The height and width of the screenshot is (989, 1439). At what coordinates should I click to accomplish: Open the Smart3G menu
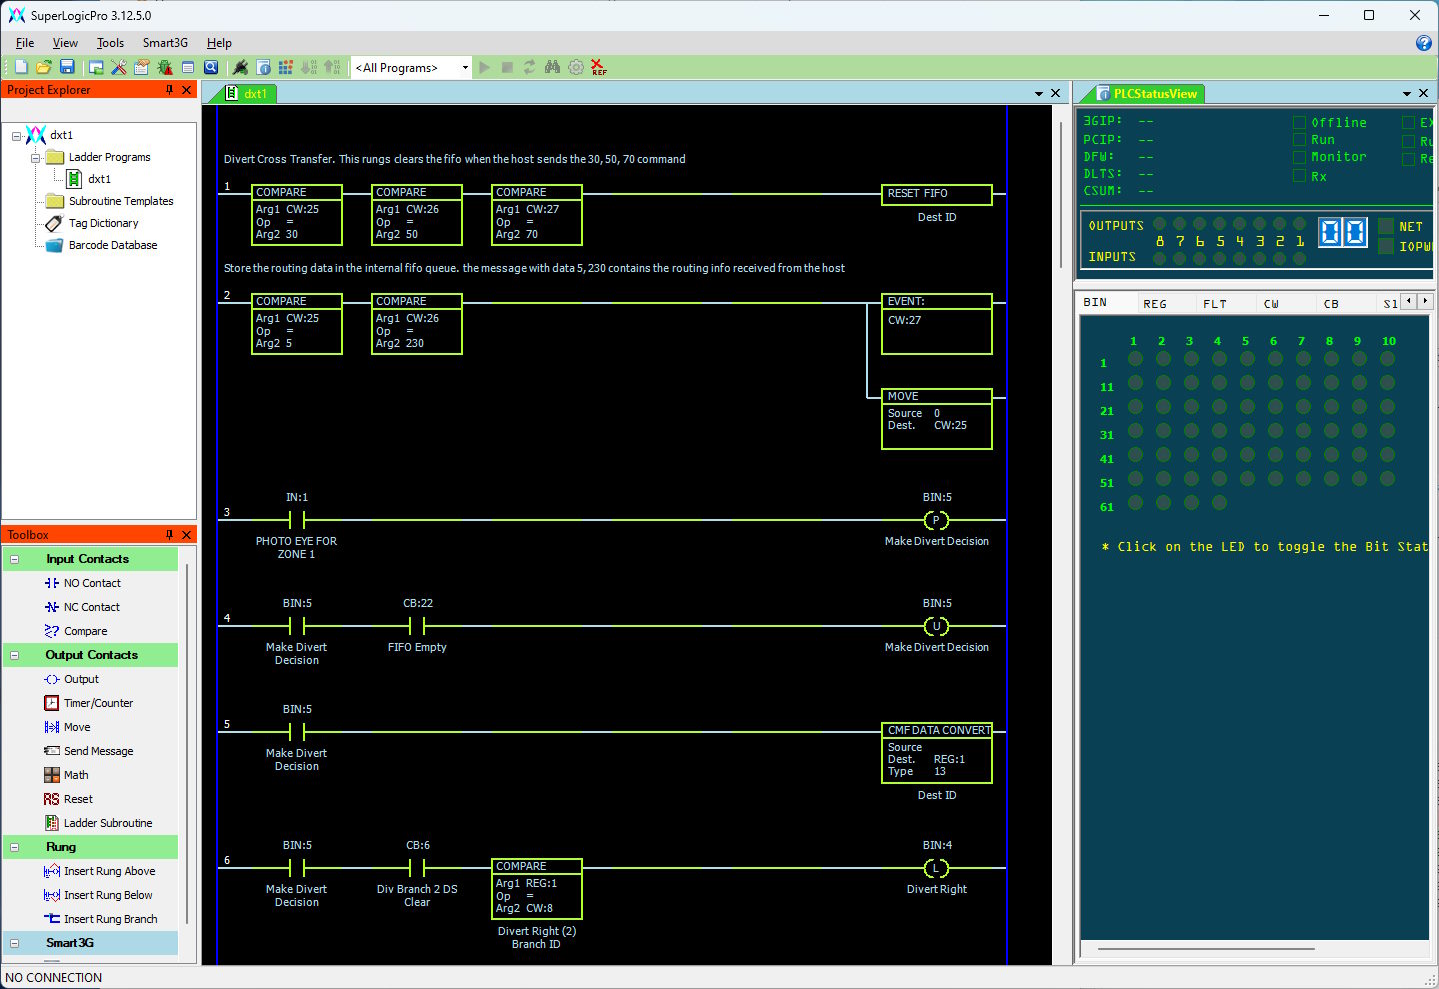coord(165,43)
